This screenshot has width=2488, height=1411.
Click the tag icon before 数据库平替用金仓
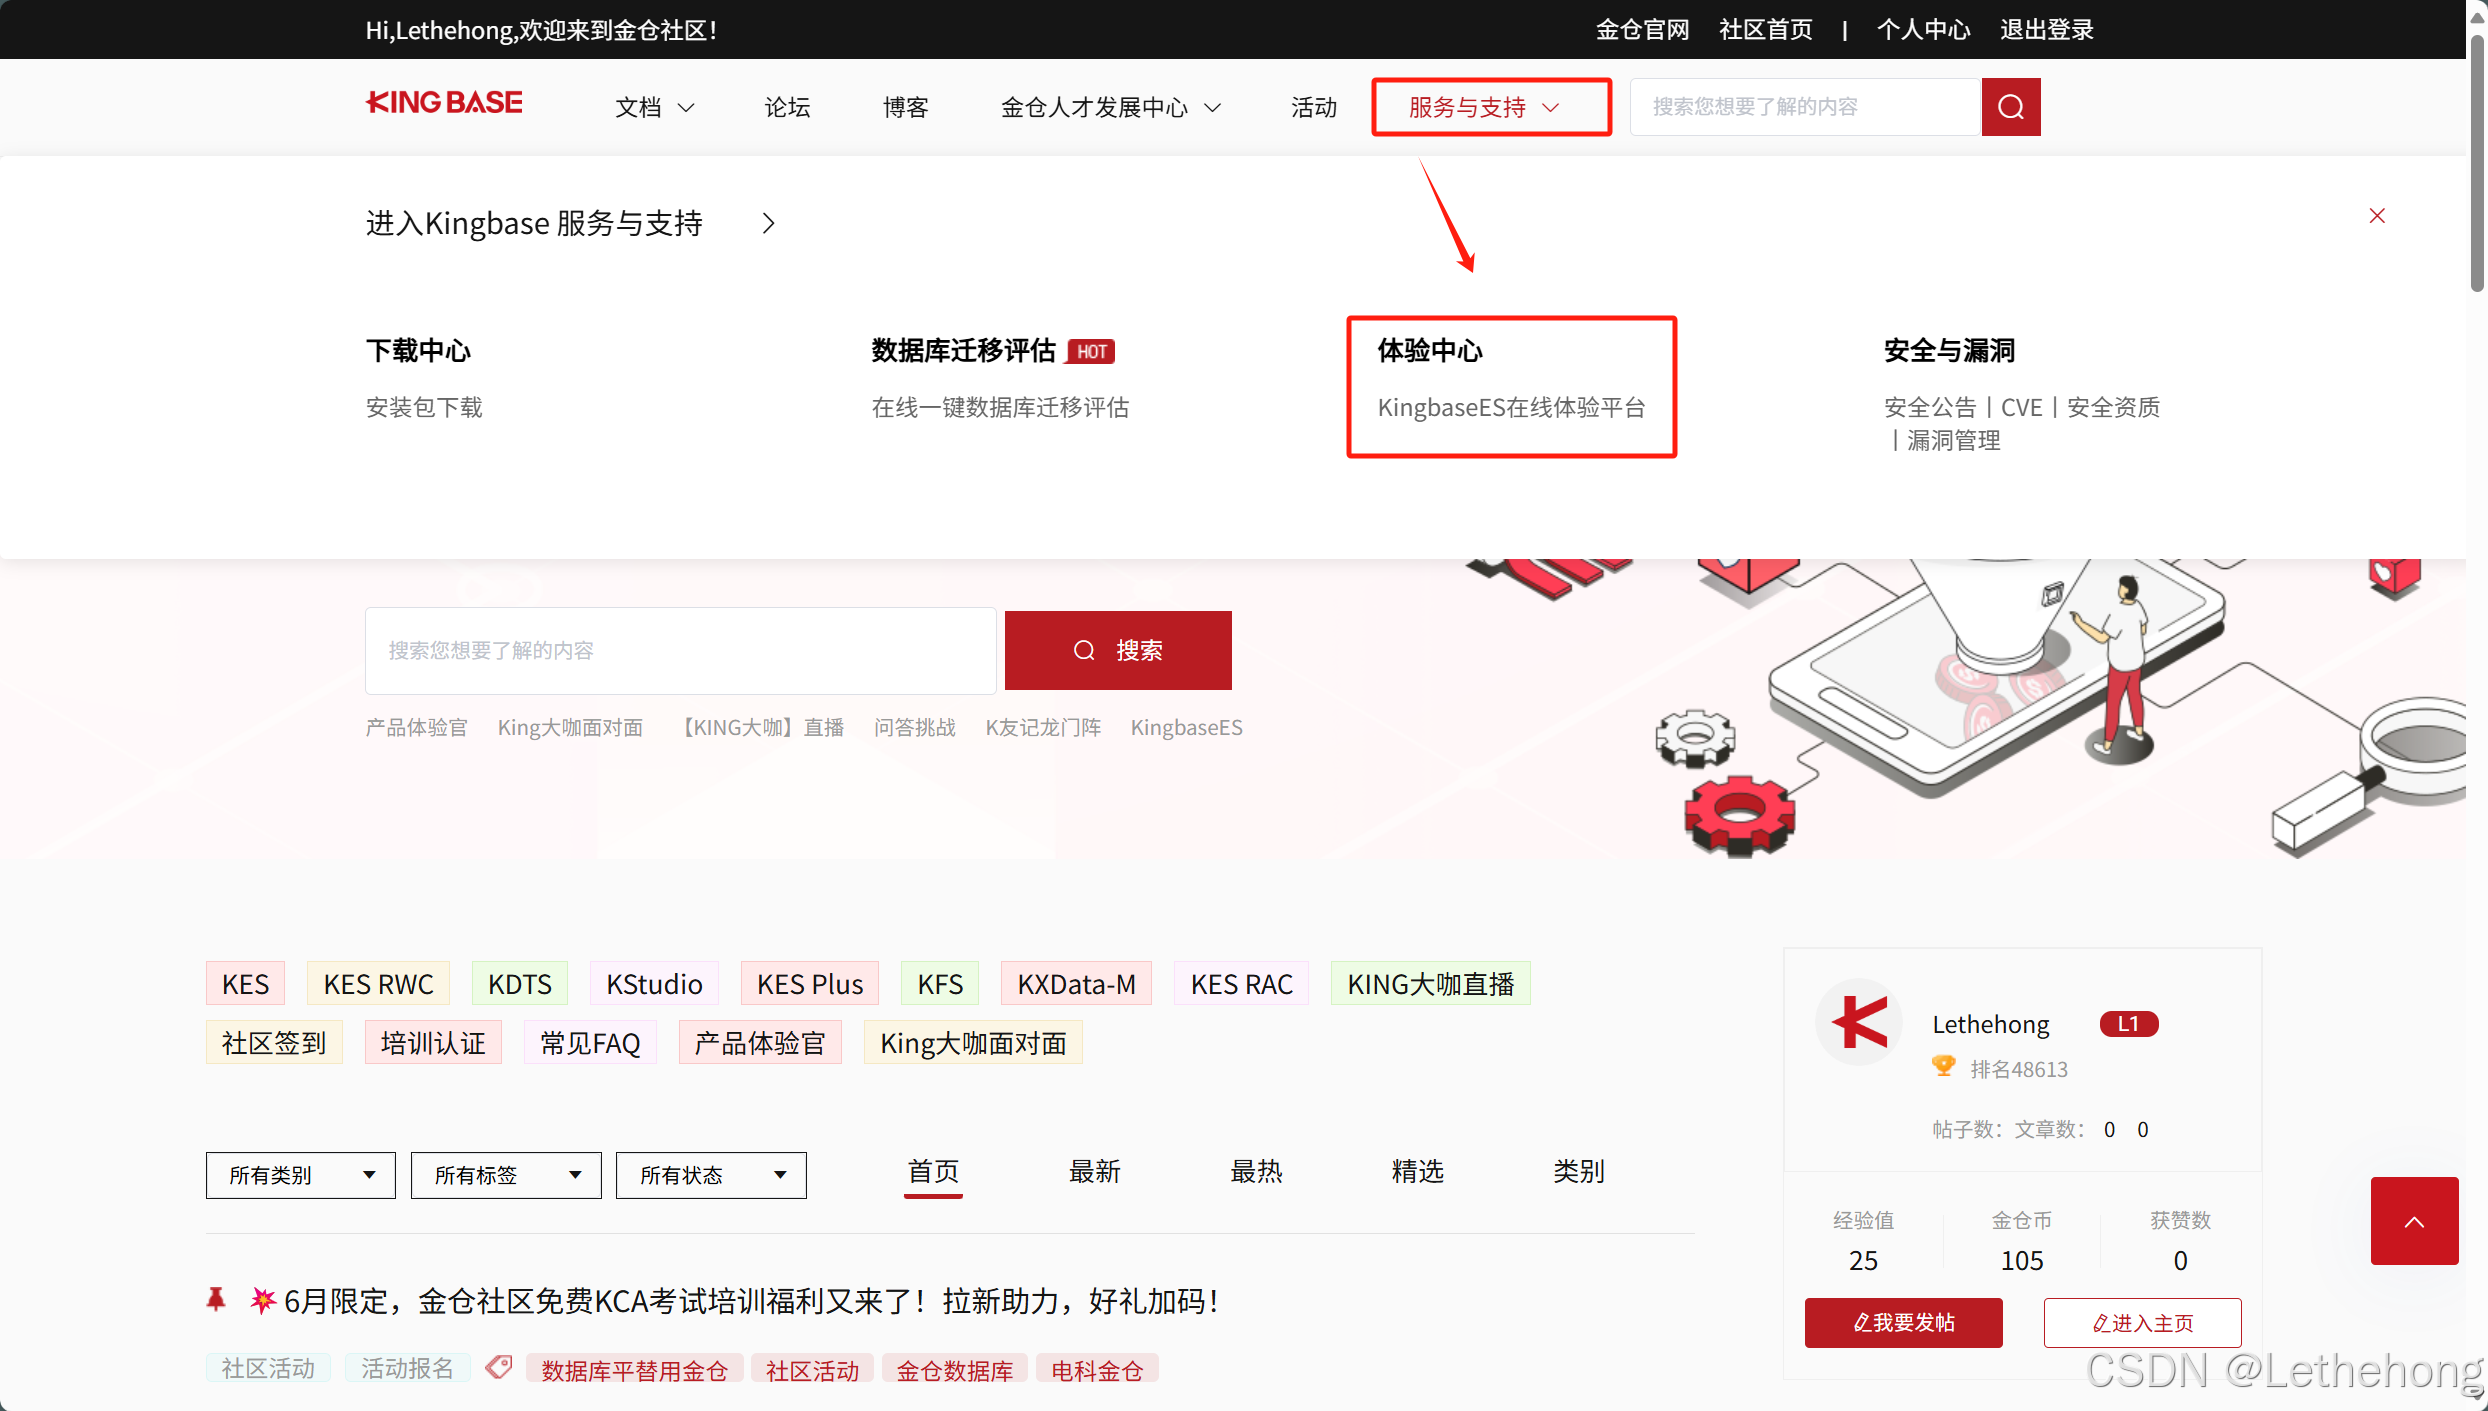point(499,1367)
